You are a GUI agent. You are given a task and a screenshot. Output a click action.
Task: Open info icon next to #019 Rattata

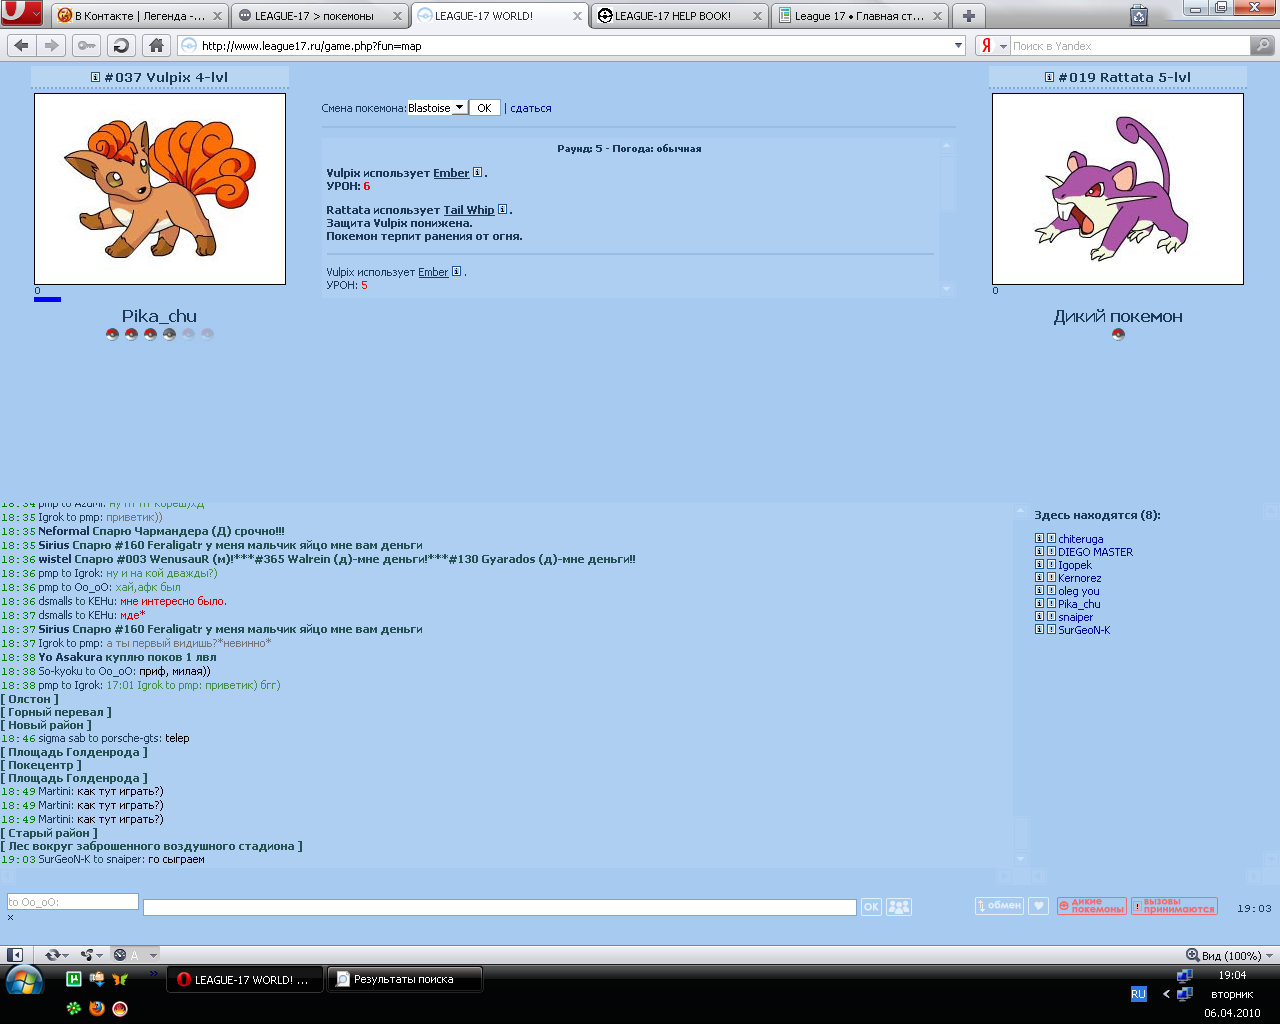(x=1049, y=77)
